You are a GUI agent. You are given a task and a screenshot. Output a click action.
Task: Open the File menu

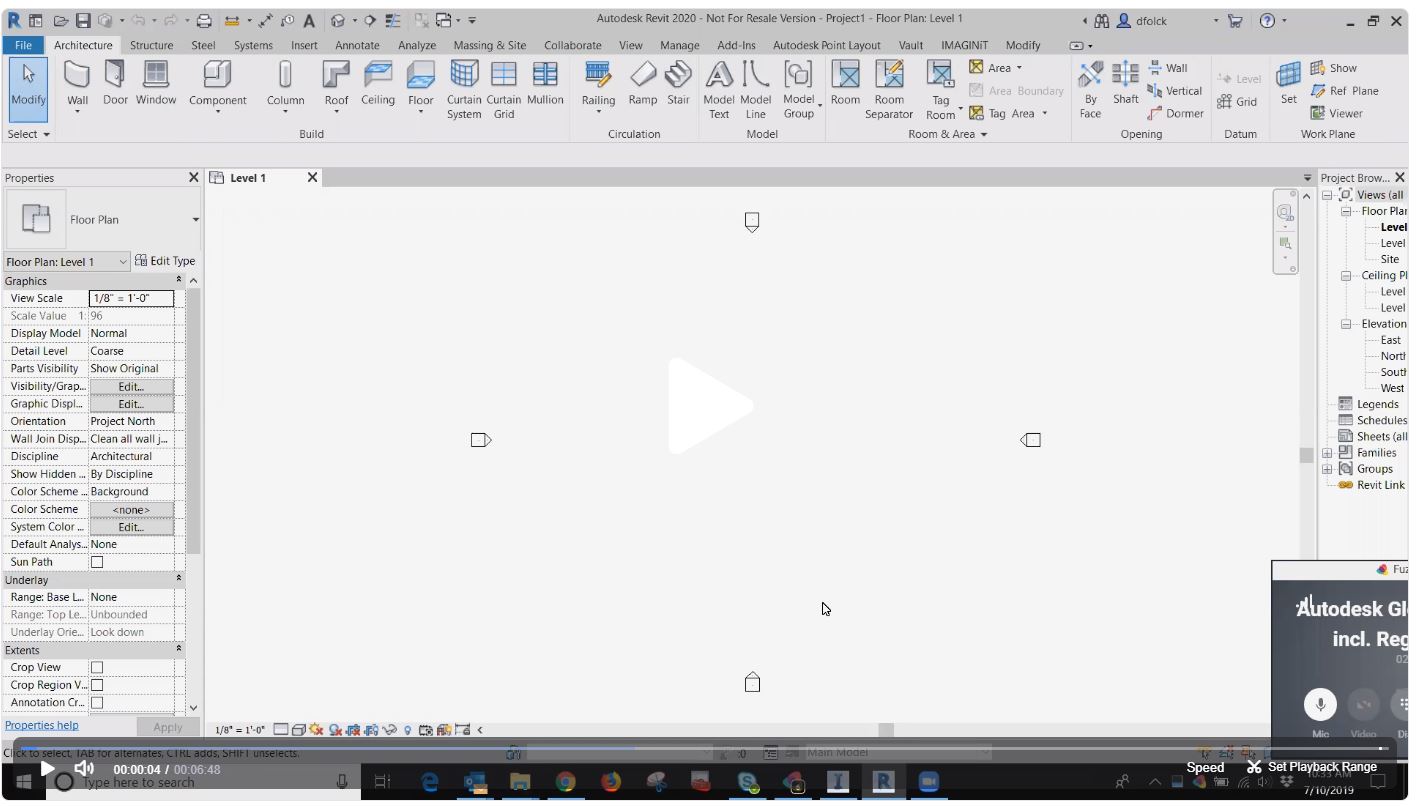[x=23, y=45]
